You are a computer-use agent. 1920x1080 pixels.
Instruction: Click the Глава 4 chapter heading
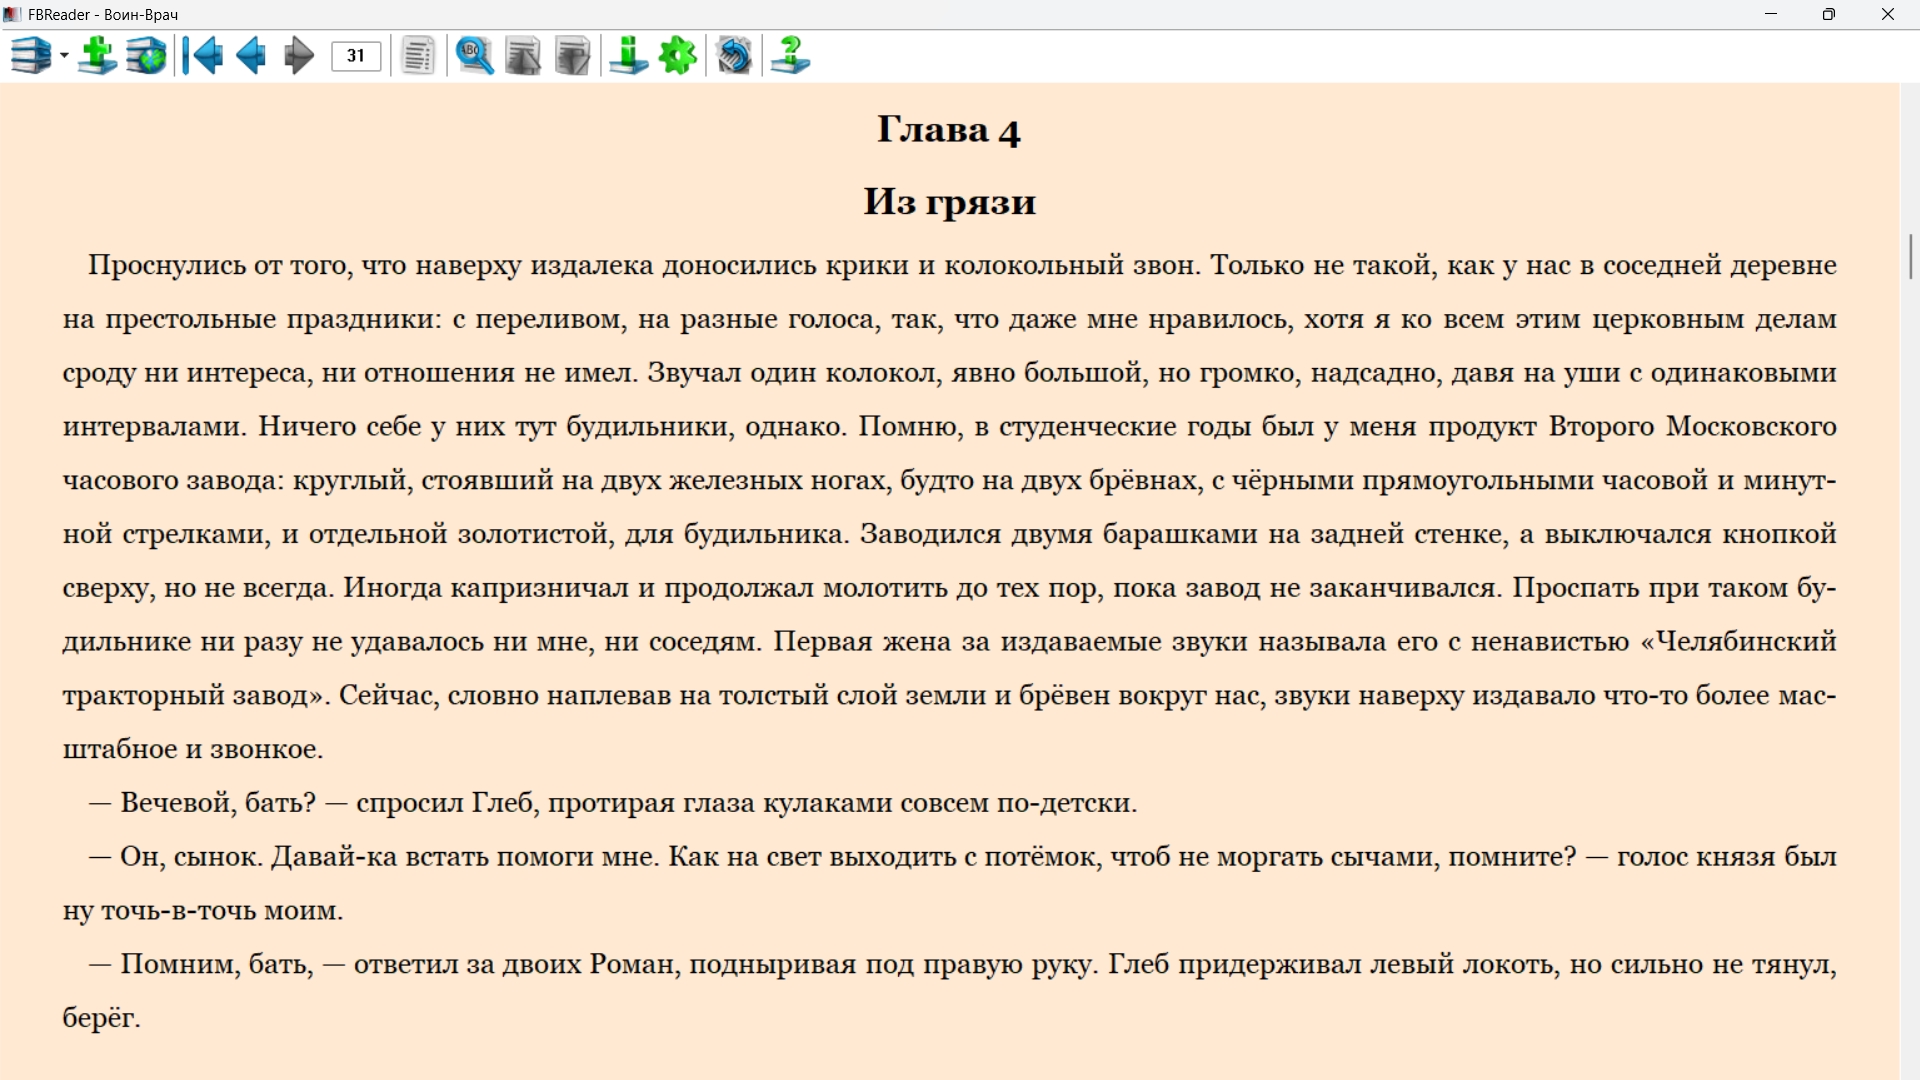pos(948,130)
